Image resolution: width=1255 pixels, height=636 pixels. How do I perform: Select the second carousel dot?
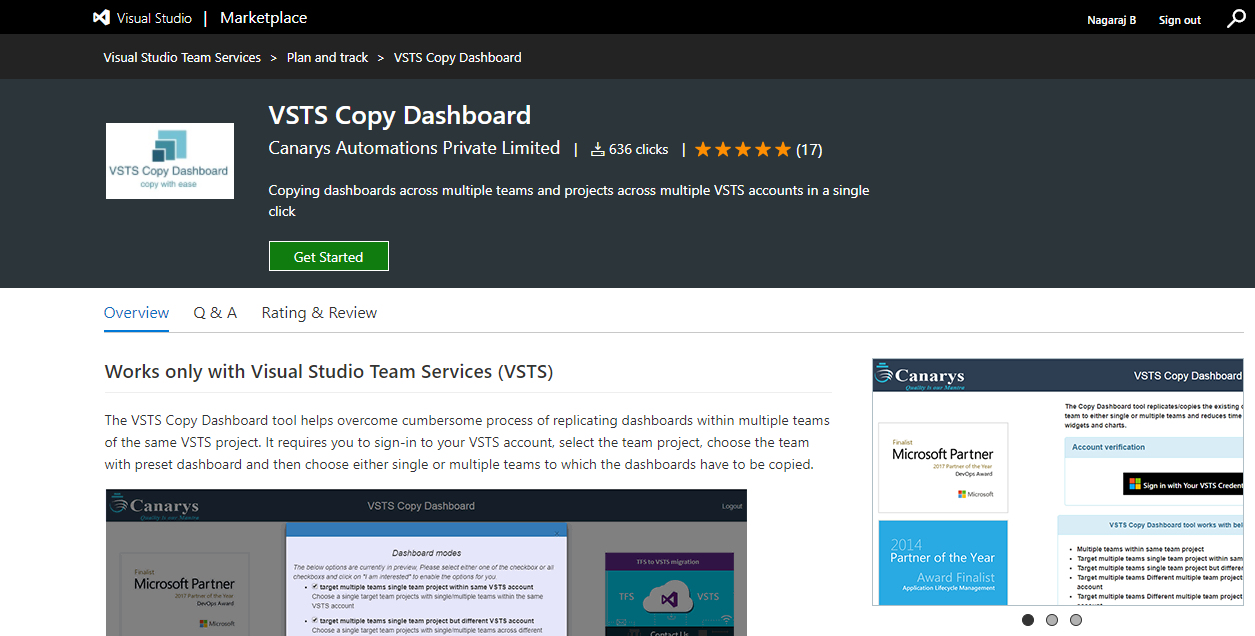(1051, 620)
